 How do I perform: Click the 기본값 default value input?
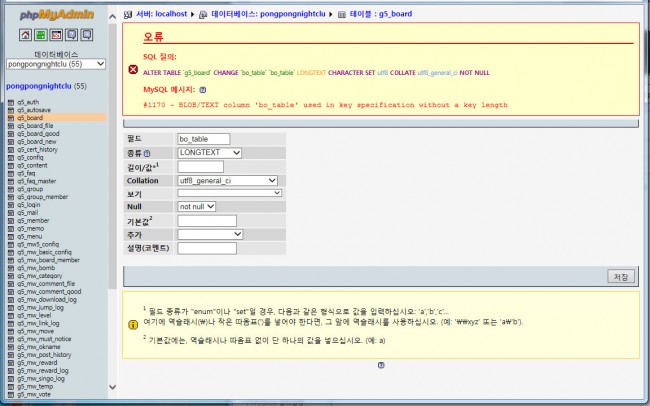[x=207, y=221]
